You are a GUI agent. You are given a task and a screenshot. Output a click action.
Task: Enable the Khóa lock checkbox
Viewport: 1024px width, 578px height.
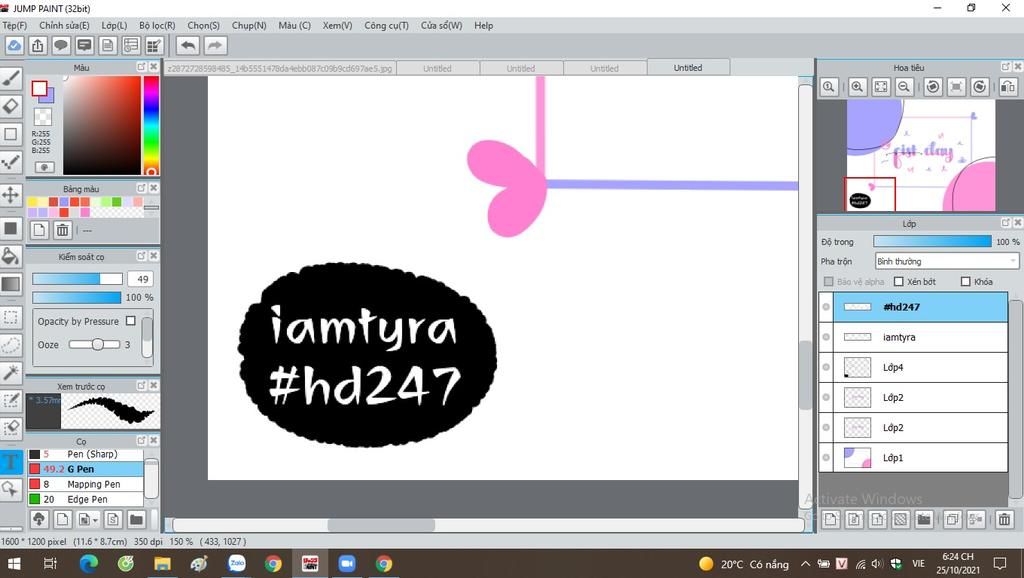[966, 281]
